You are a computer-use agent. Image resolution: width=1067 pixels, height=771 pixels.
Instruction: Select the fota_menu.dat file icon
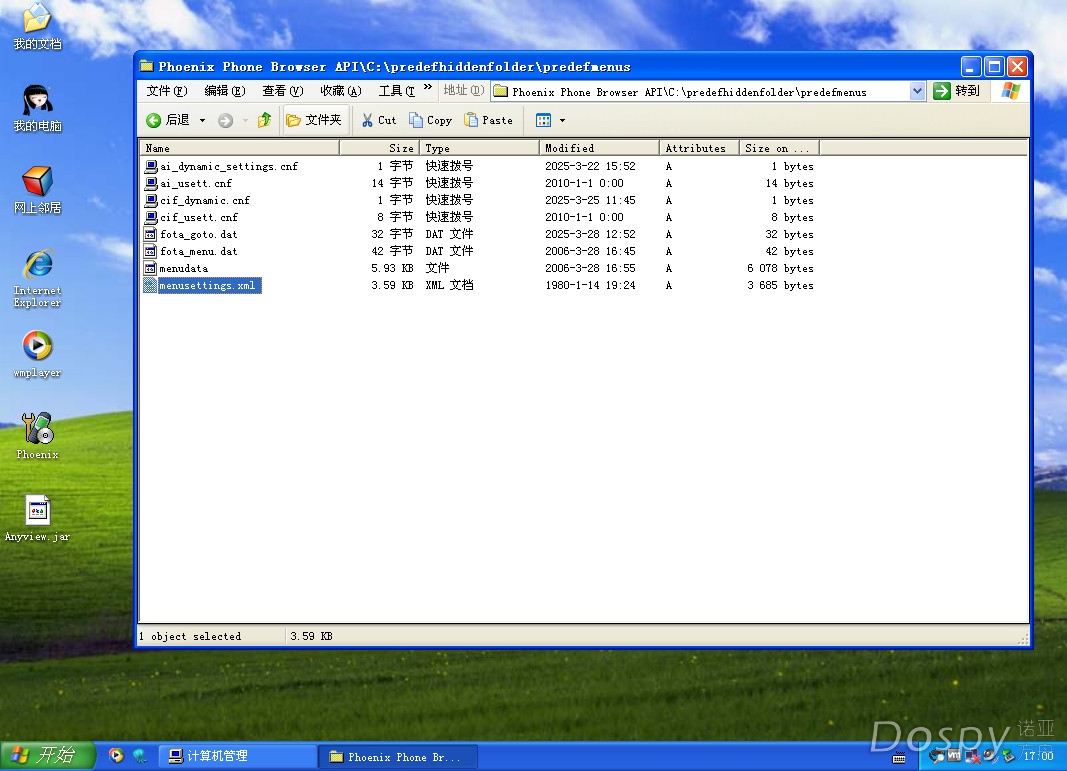(x=151, y=251)
